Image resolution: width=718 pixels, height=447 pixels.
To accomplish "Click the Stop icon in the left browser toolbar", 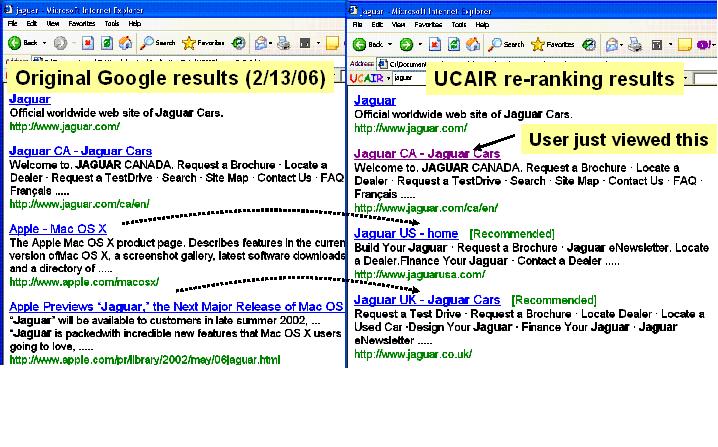I will click(88, 43).
